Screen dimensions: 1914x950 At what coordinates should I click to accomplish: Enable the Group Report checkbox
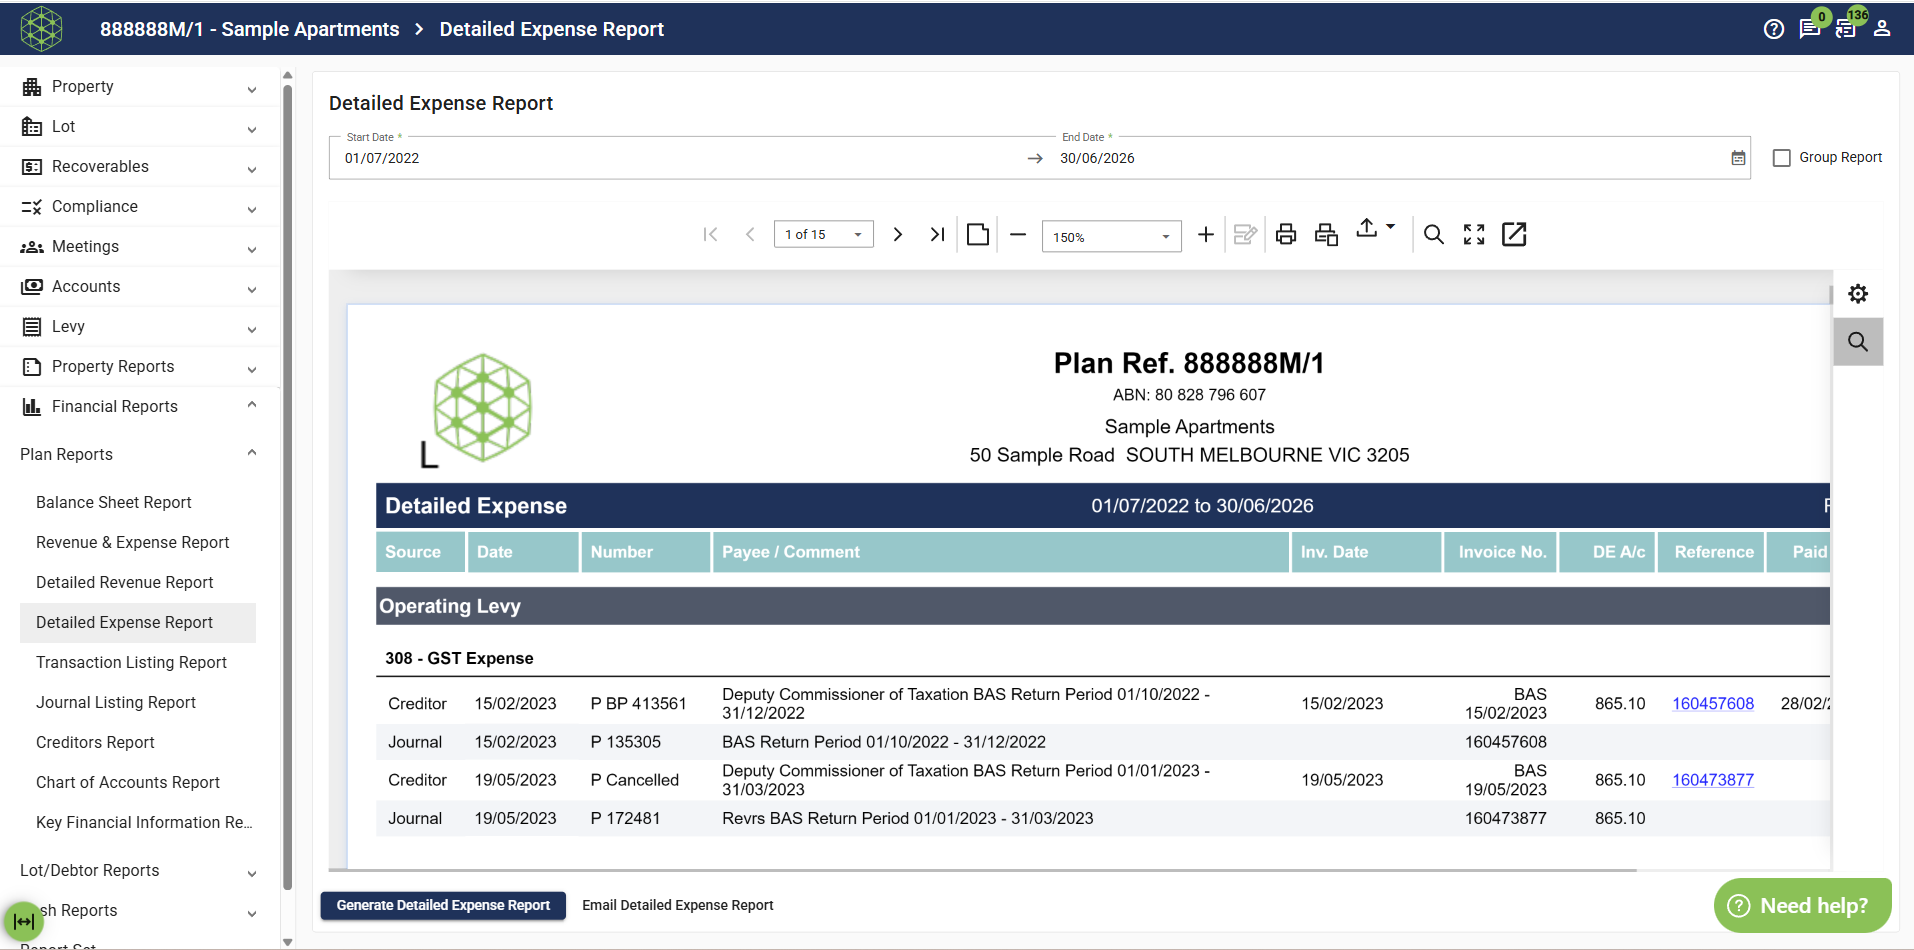pos(1781,158)
